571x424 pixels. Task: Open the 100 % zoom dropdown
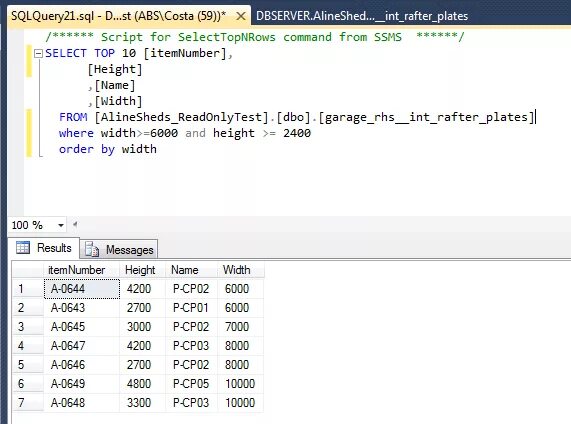coord(61,225)
